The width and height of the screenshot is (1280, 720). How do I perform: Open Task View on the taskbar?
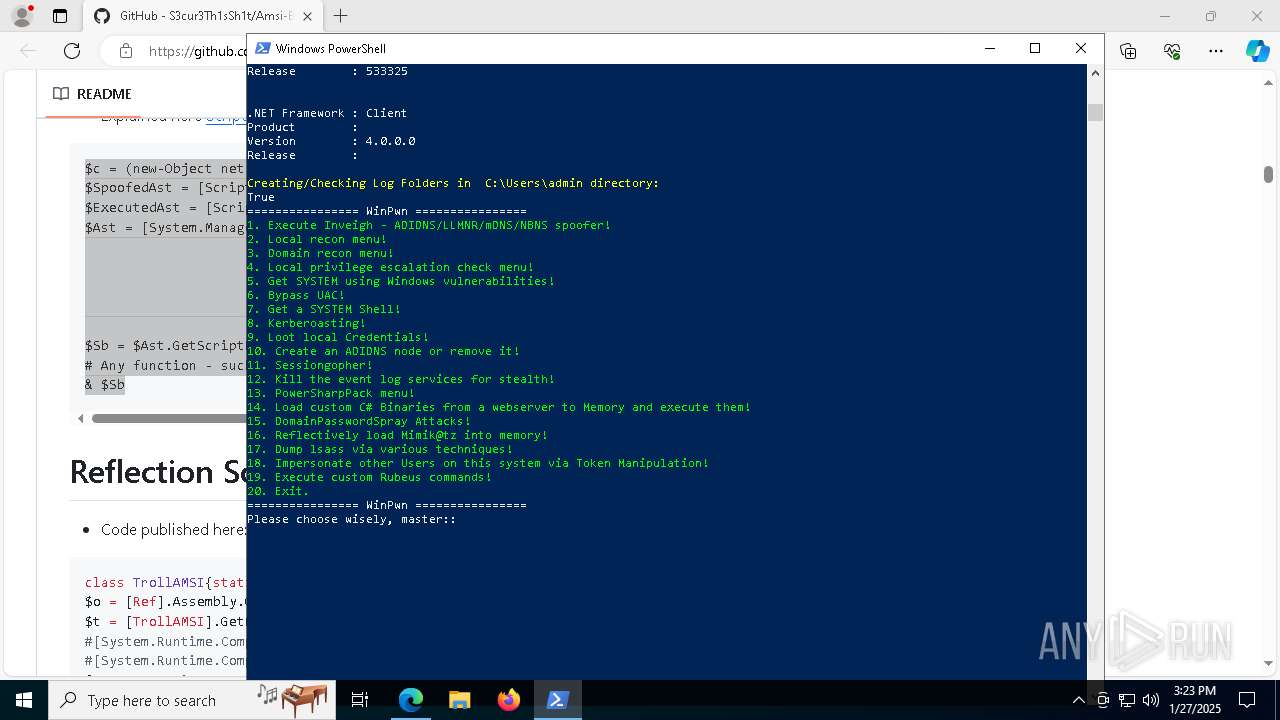point(360,700)
